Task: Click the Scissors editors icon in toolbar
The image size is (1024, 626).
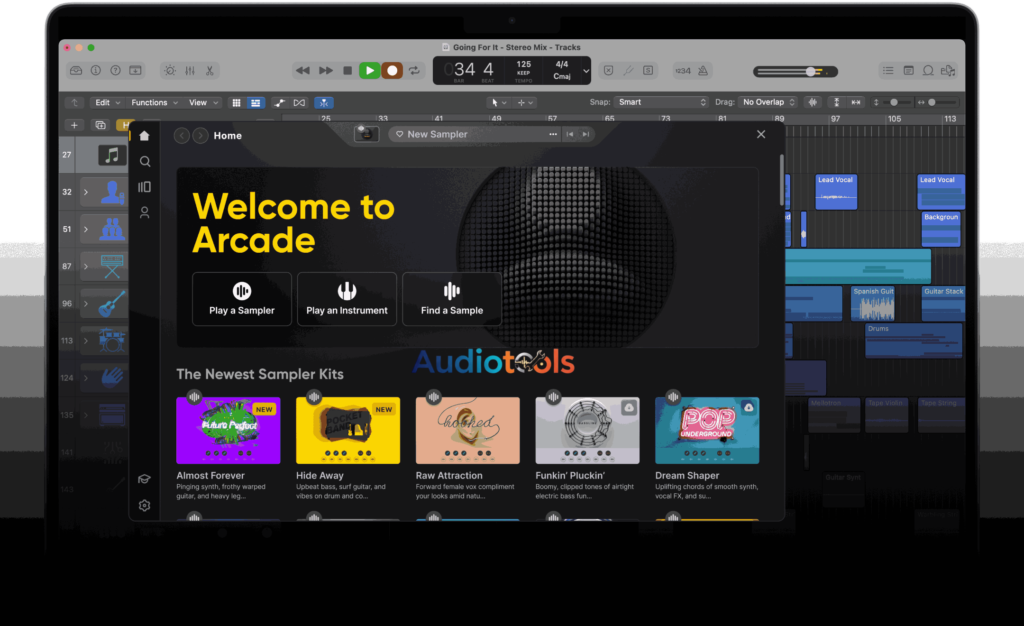Action: pos(209,71)
